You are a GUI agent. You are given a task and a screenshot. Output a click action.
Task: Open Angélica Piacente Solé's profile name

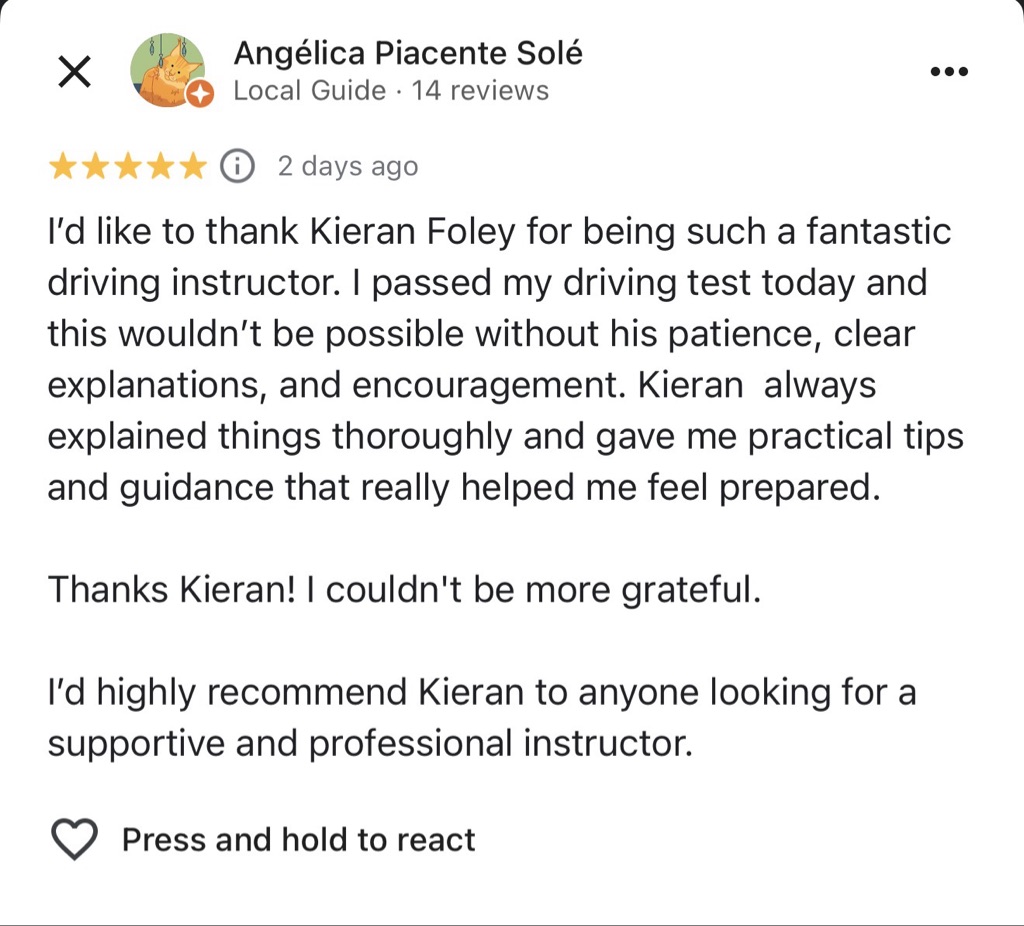[407, 53]
